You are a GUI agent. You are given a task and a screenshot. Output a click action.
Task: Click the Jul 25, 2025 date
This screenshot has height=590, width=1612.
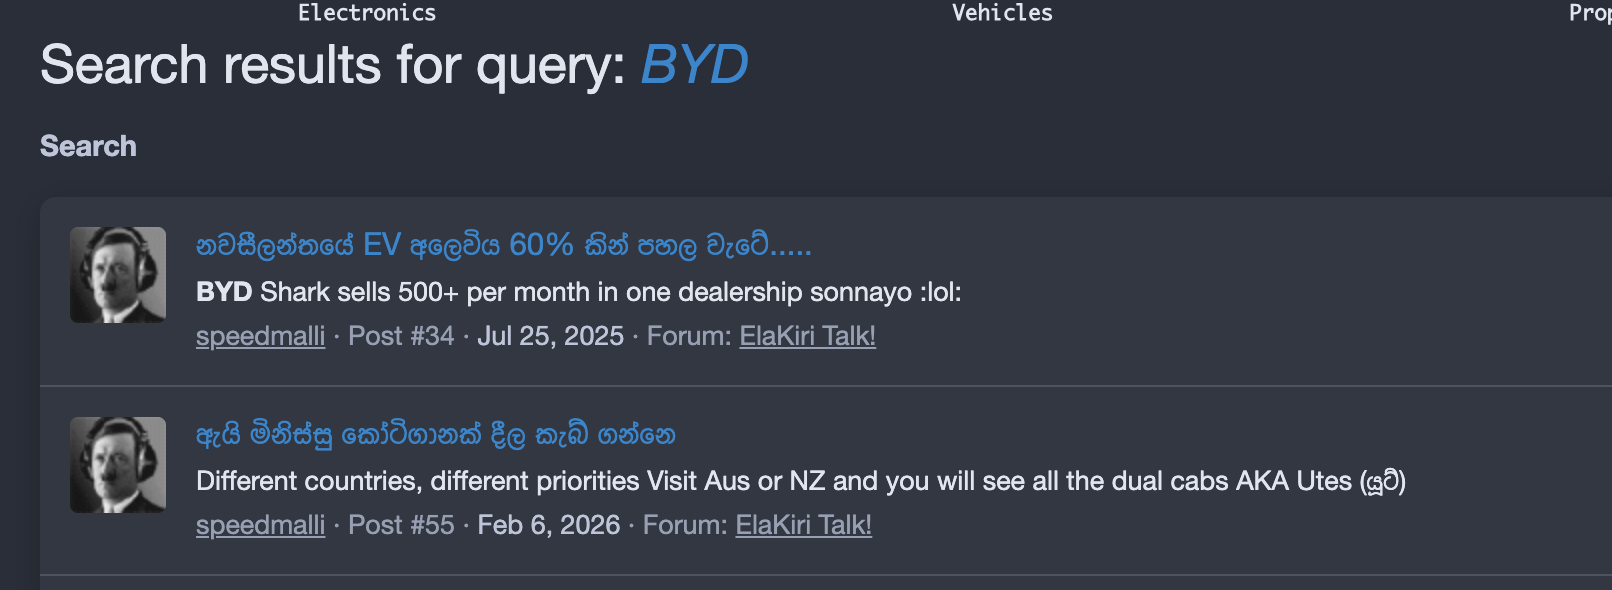point(550,336)
